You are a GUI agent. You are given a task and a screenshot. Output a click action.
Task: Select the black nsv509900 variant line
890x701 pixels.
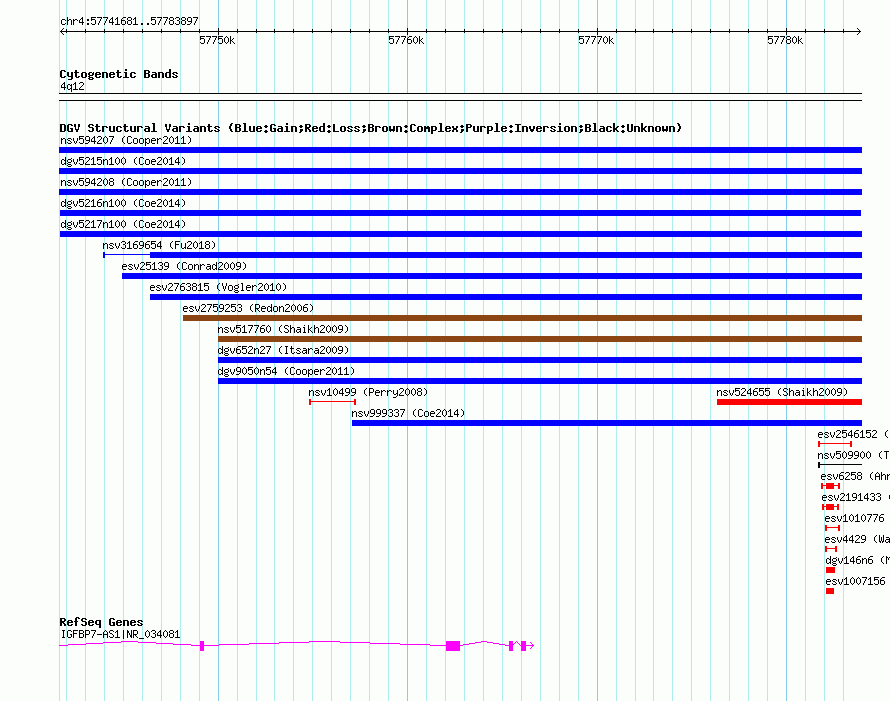click(839, 465)
